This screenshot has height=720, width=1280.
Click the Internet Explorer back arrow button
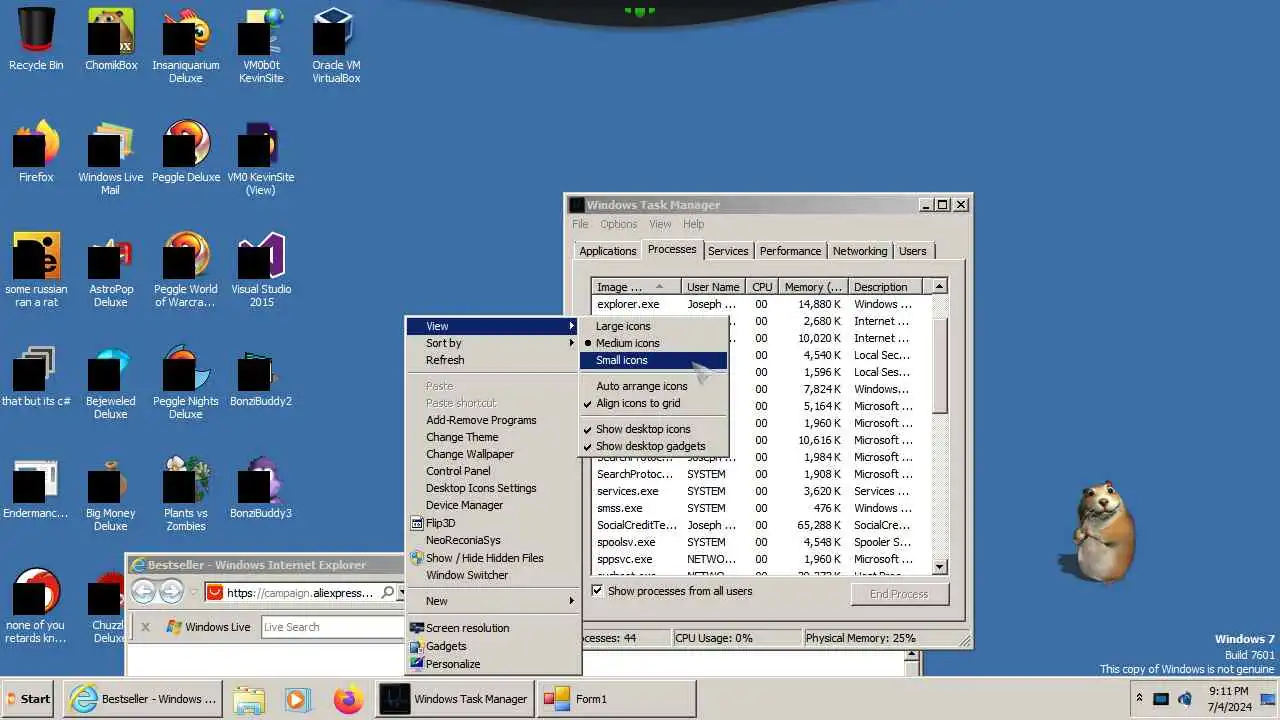click(x=144, y=592)
